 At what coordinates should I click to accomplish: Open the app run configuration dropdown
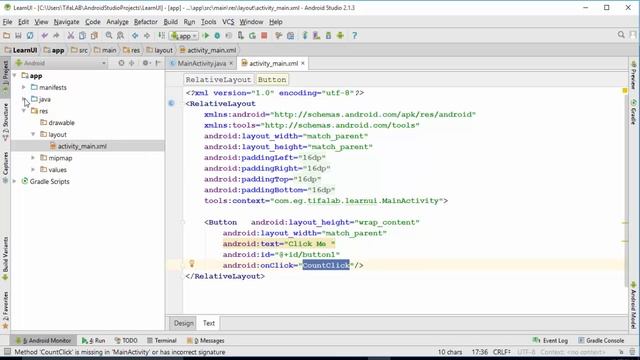[x=184, y=36]
